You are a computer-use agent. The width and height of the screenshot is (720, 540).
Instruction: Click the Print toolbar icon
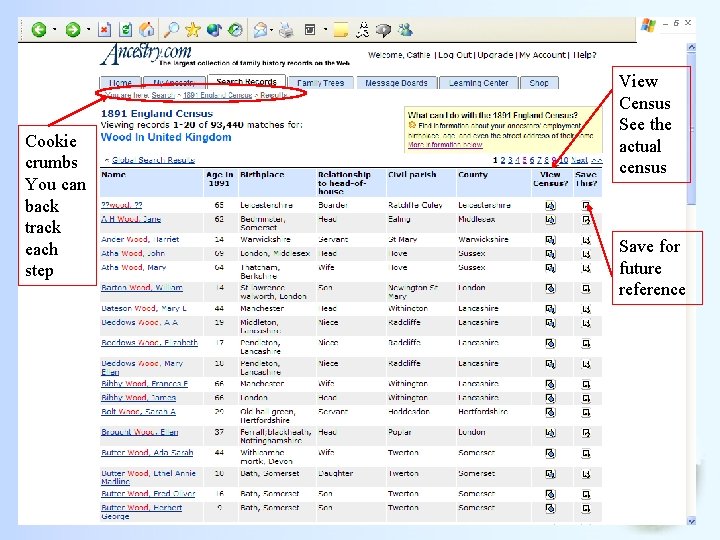coord(287,30)
